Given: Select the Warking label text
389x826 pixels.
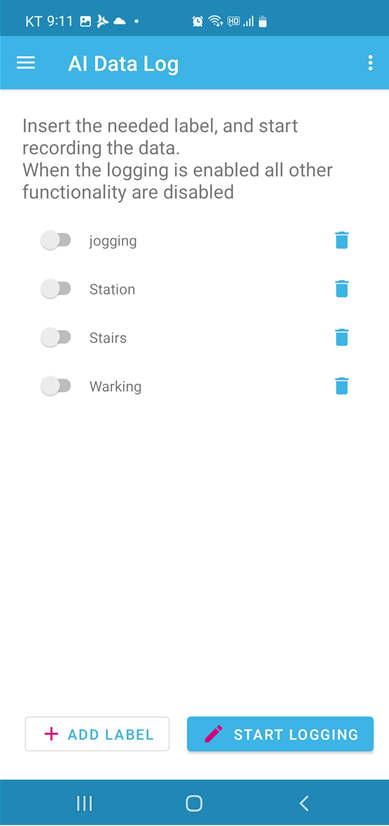Looking at the screenshot, I should 115,387.
